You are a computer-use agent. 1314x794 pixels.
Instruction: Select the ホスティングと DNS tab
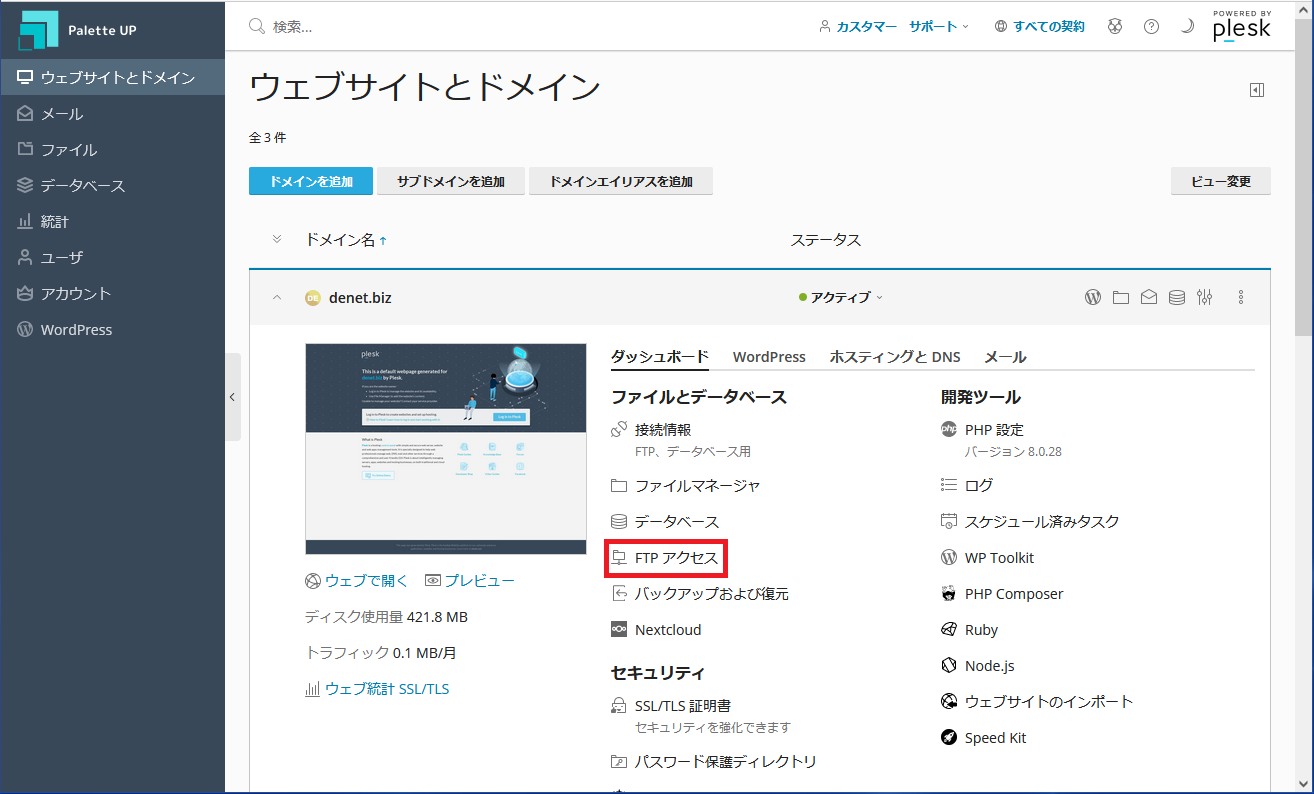(x=895, y=357)
